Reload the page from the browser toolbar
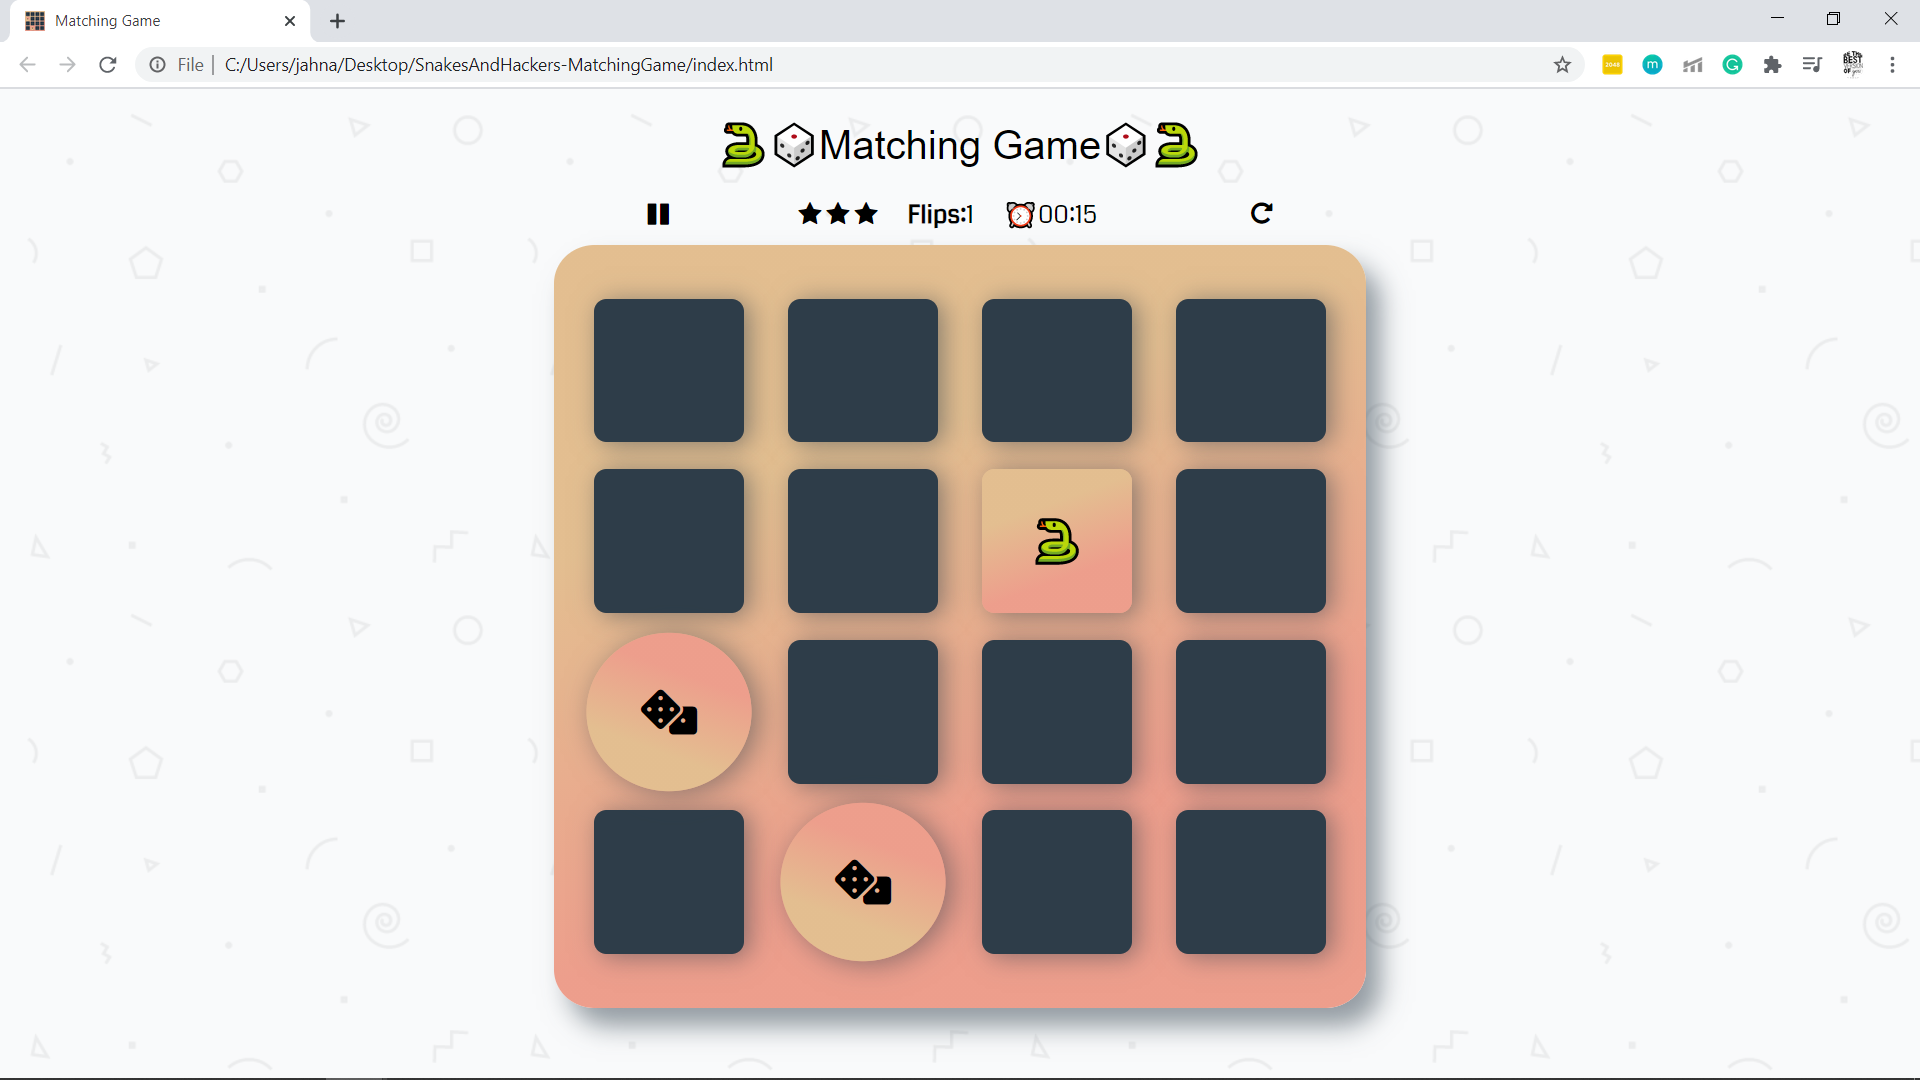The height and width of the screenshot is (1080, 1920). point(108,65)
